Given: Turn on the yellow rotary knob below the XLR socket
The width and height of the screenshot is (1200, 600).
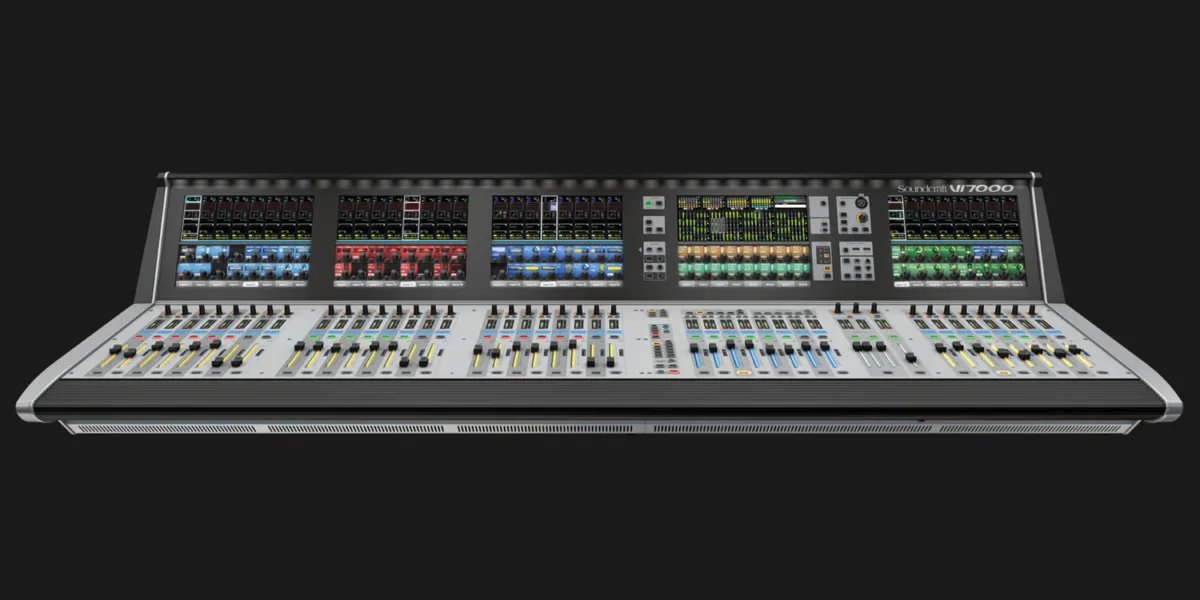Looking at the screenshot, I should click(862, 217).
